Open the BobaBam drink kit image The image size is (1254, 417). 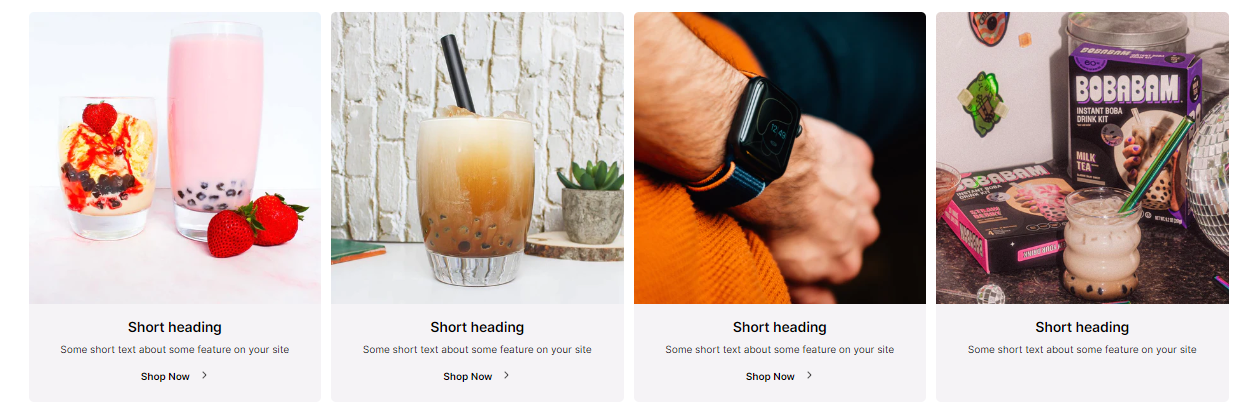point(1082,158)
